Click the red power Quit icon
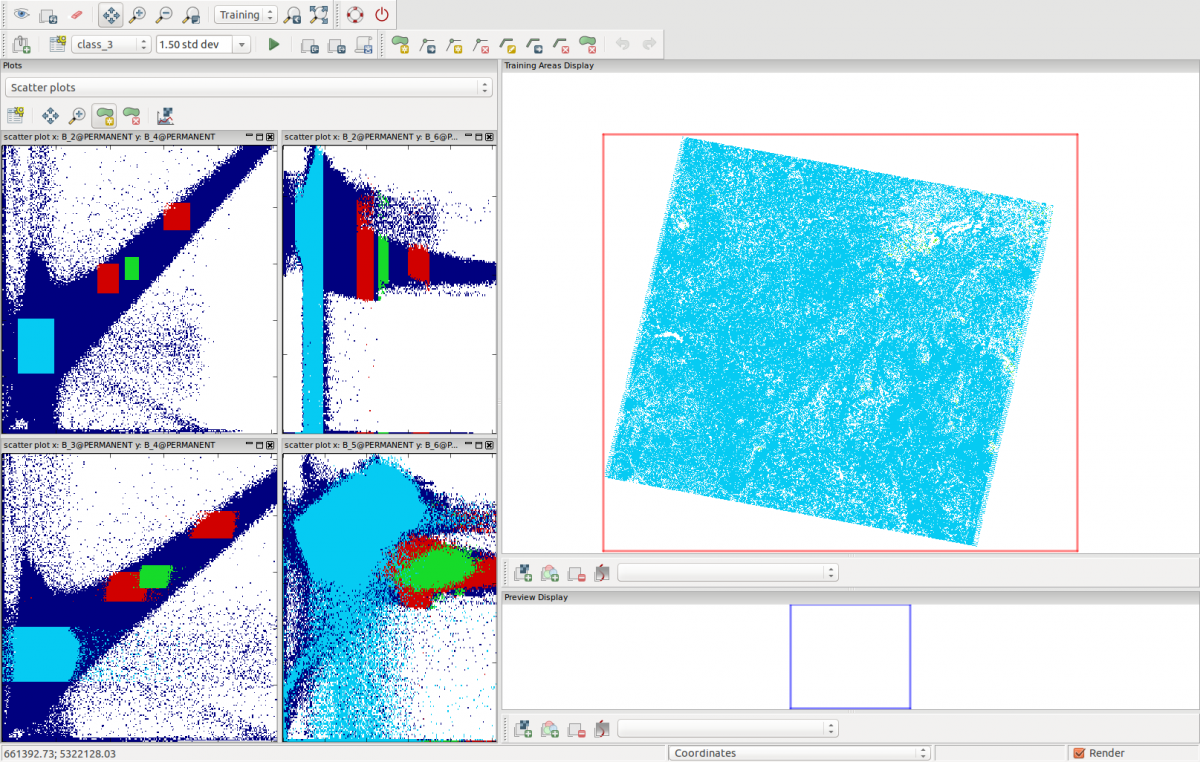Screen dimensions: 1200x762 pyautogui.click(x=382, y=15)
